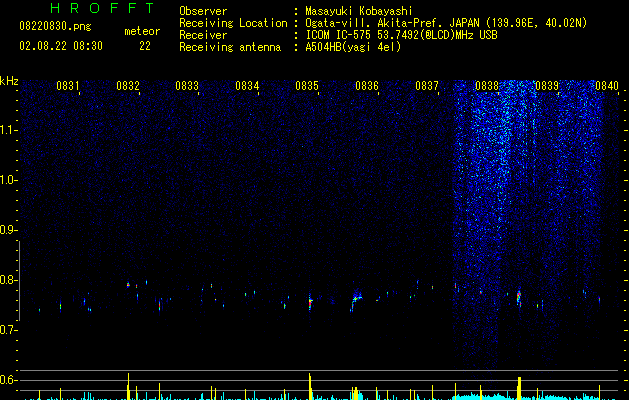Click the Receiving antenna label
629x400 pixels.
click(x=230, y=47)
